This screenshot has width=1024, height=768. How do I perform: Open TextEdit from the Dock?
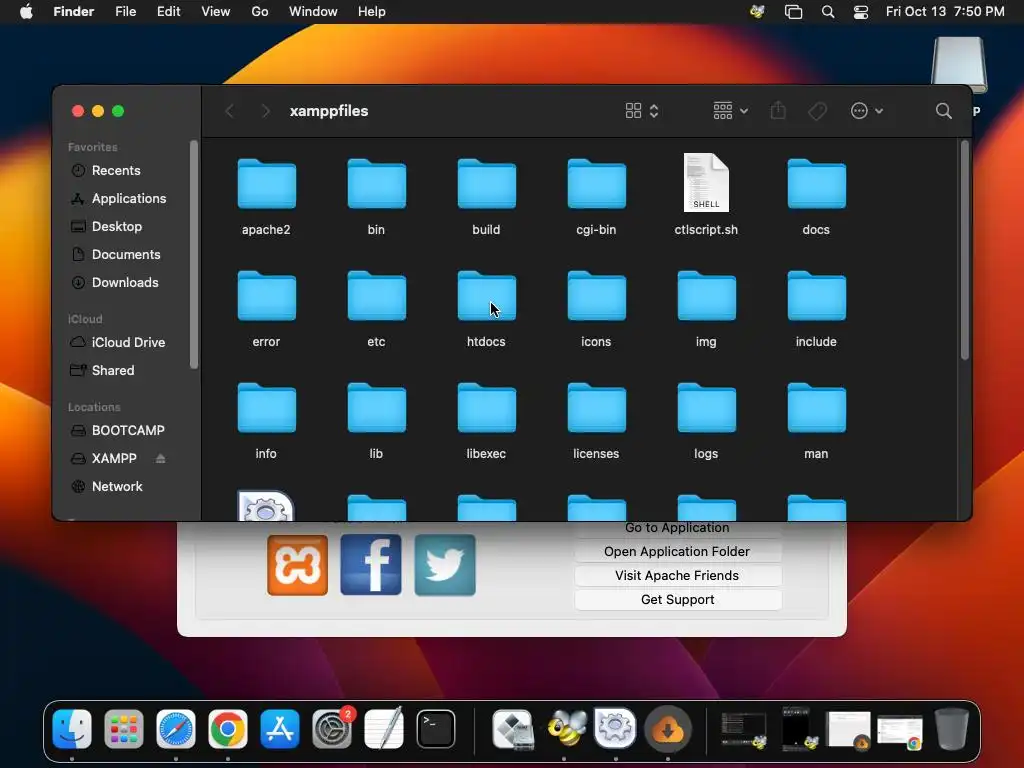tap(384, 729)
